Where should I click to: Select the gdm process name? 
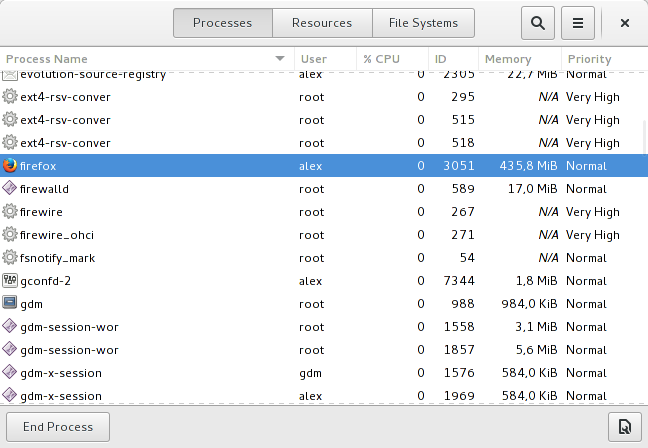[x=31, y=304]
